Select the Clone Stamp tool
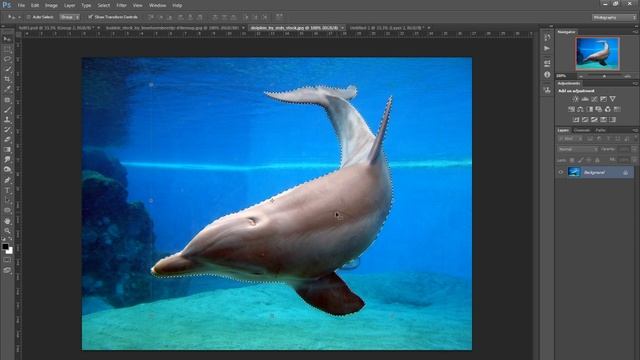The width and height of the screenshot is (640, 360). point(7,120)
